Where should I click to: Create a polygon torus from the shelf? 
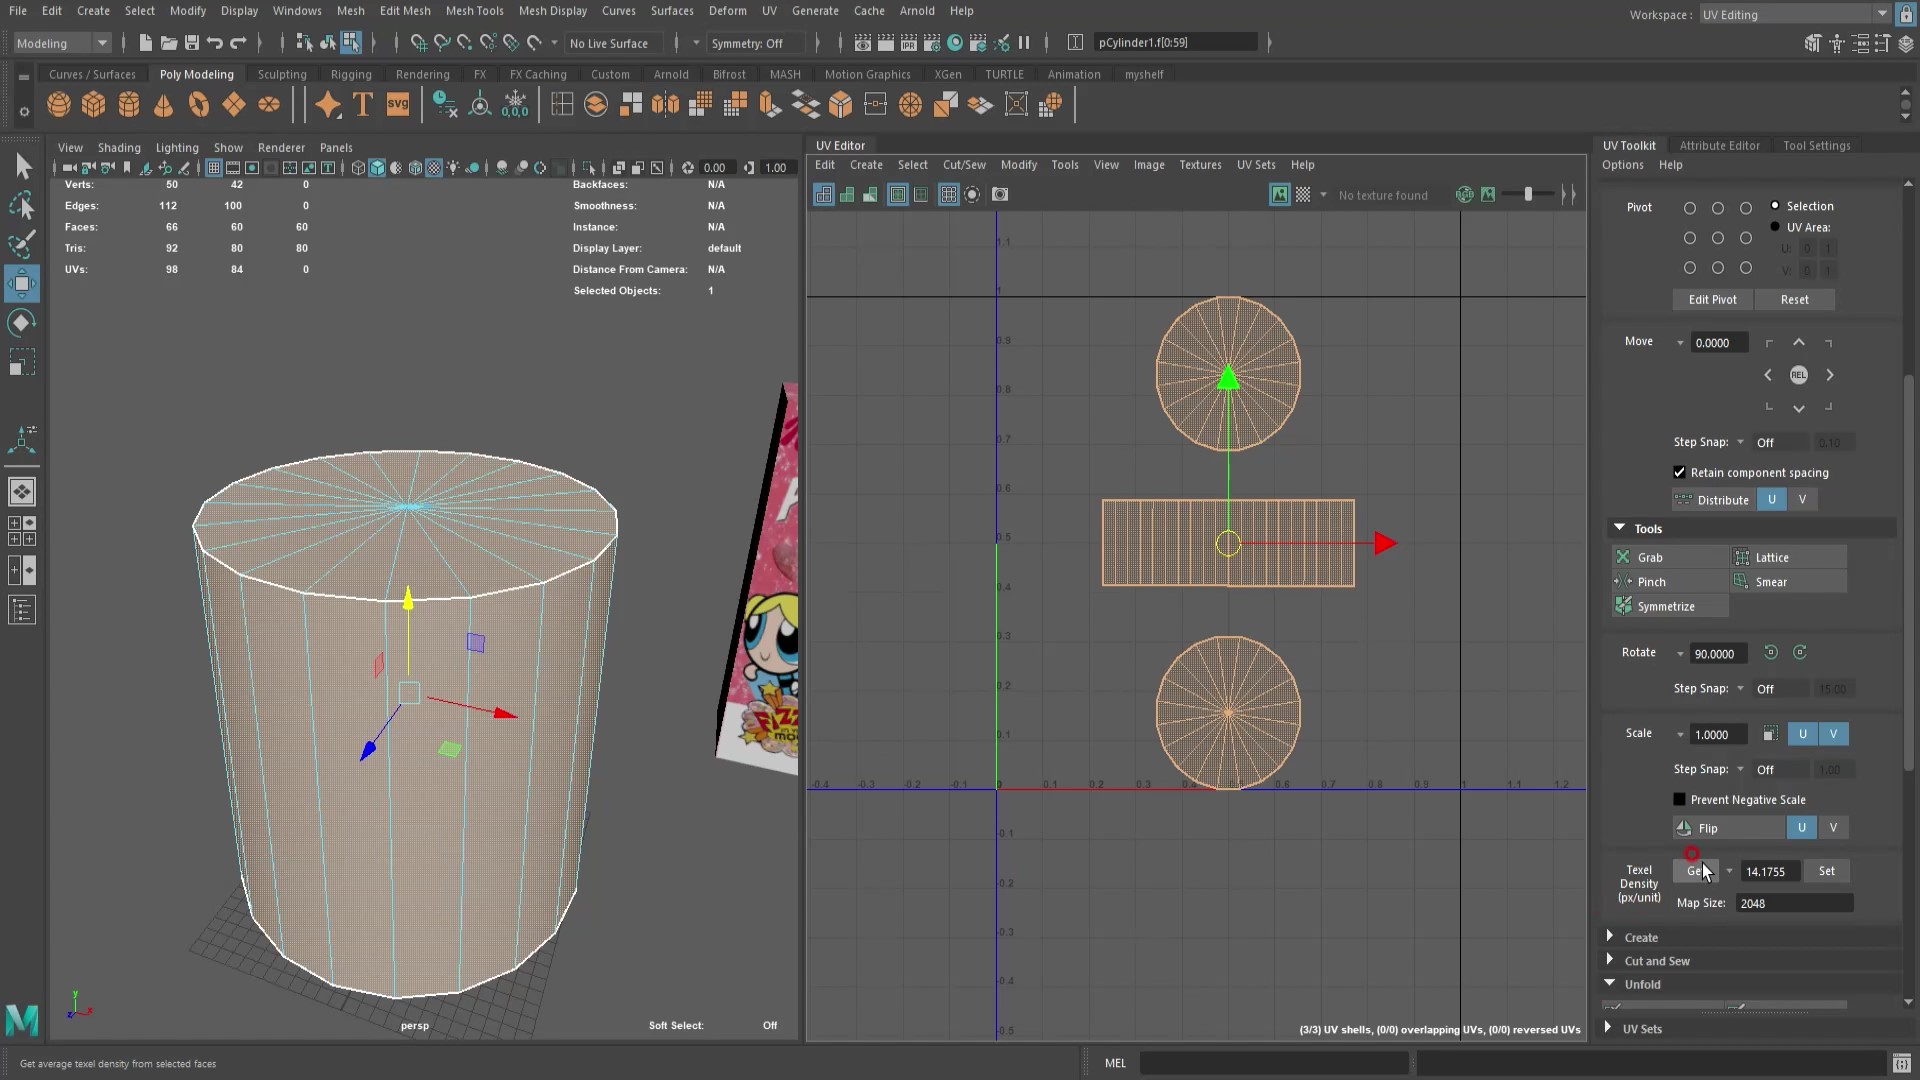click(x=199, y=105)
